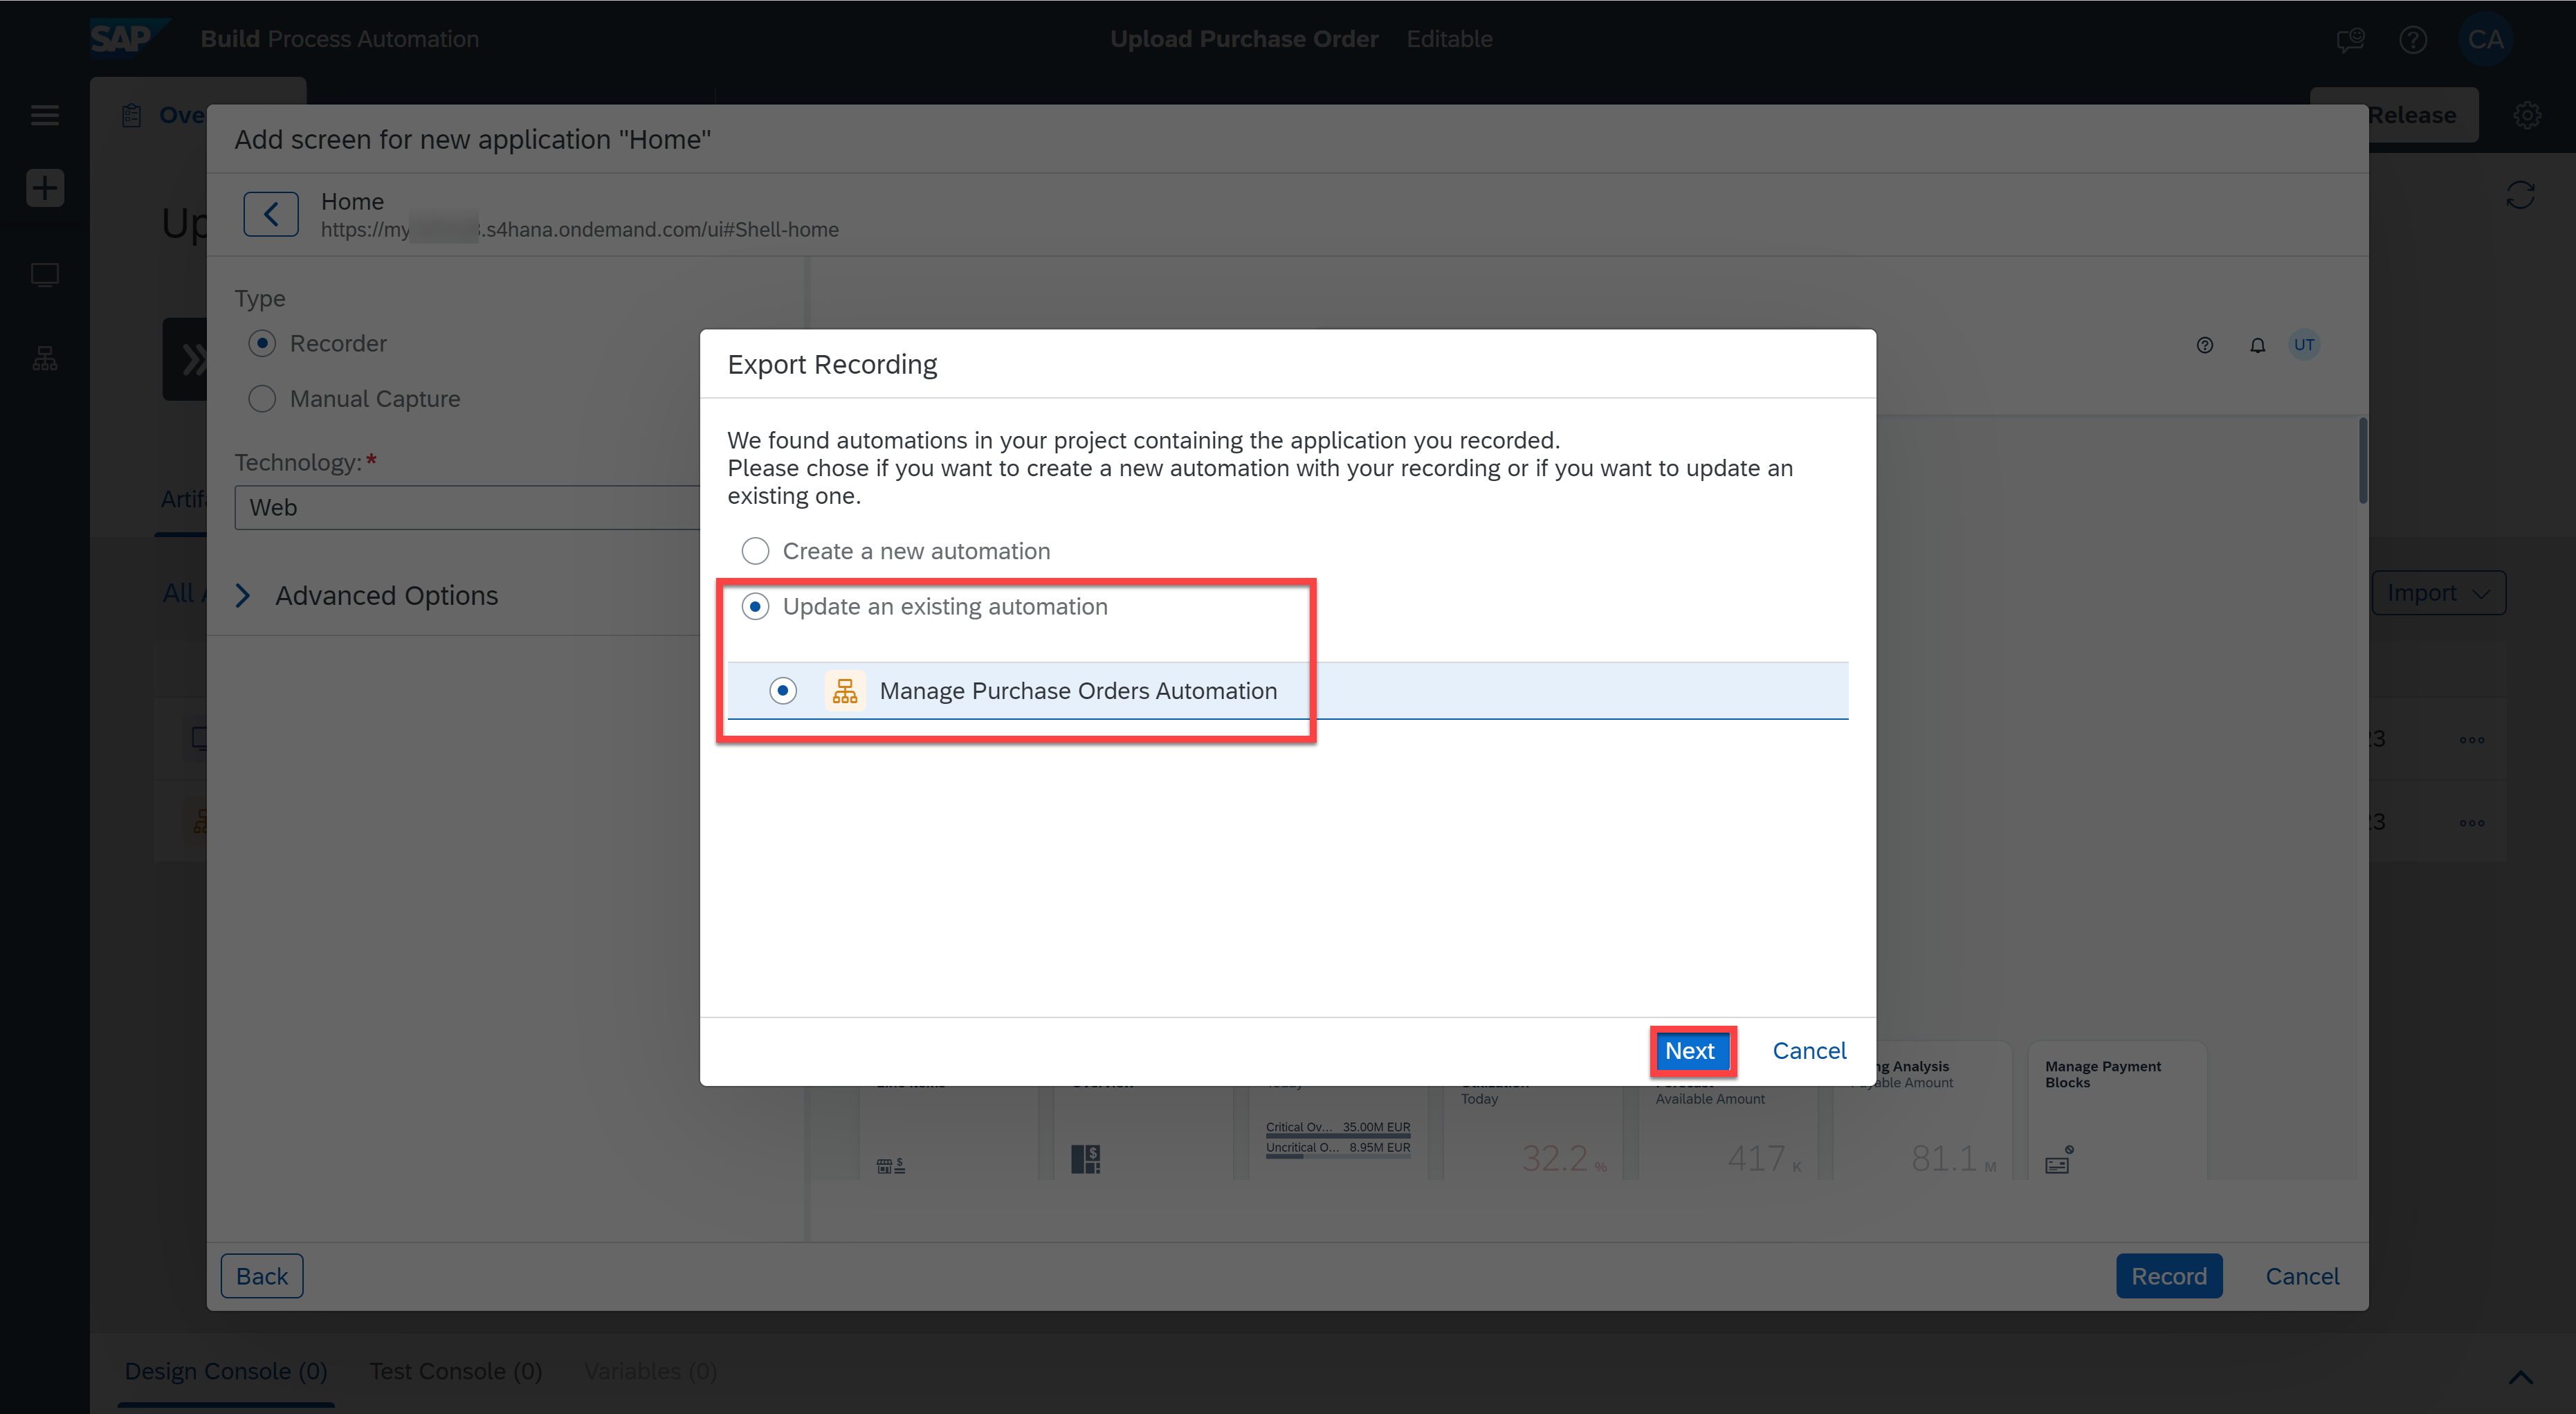This screenshot has width=2576, height=1414.
Task: Click the notification bell in recorded page
Action: coord(2258,345)
